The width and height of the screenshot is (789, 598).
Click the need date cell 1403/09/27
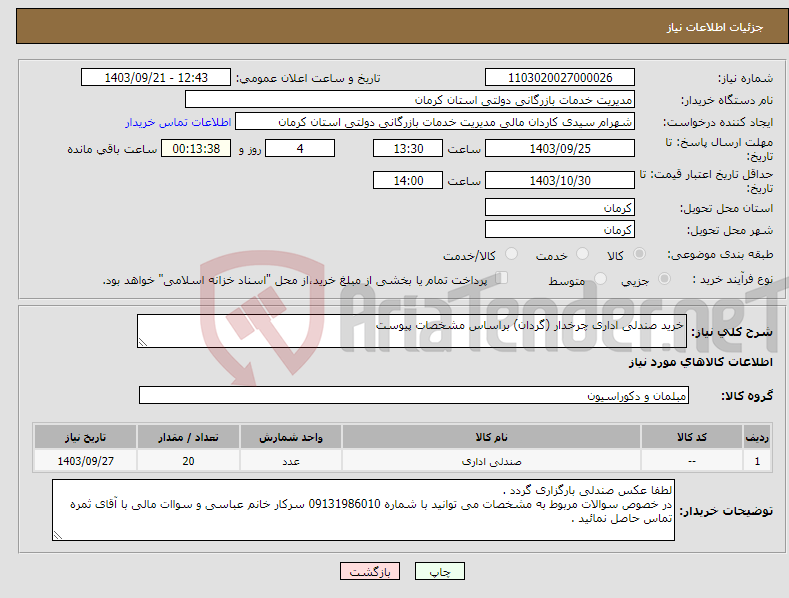86,461
